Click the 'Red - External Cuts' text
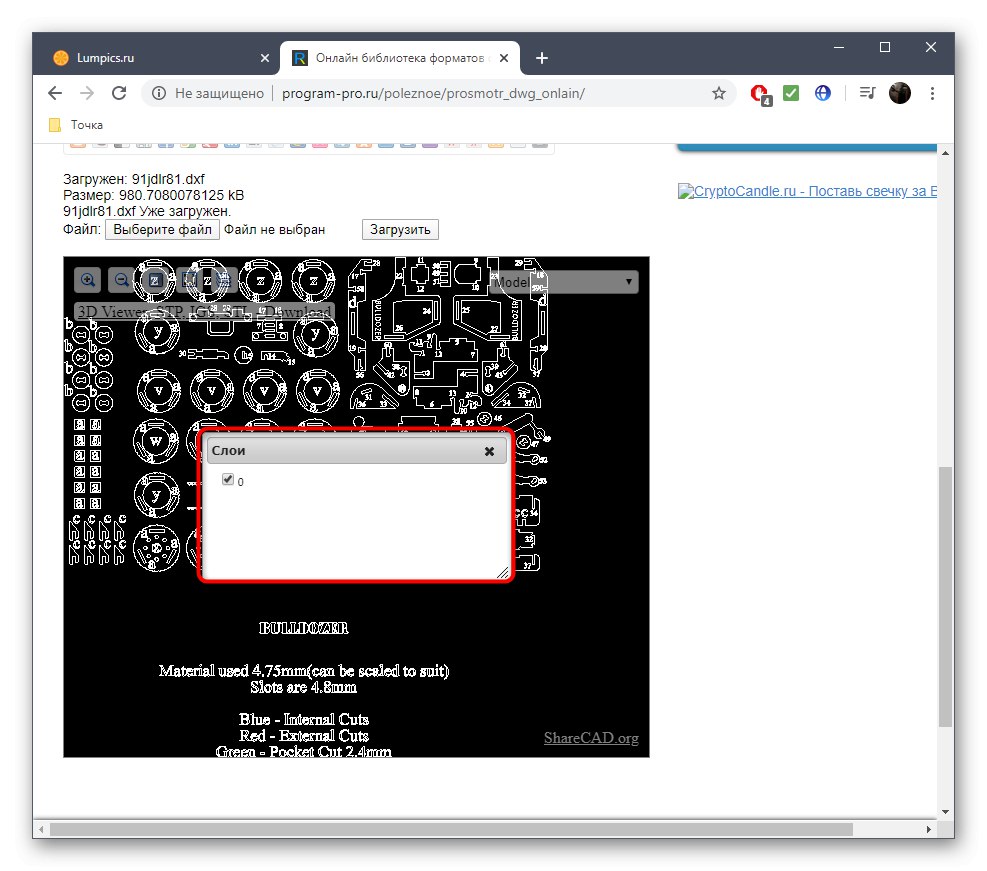987x871 pixels. tap(303, 736)
